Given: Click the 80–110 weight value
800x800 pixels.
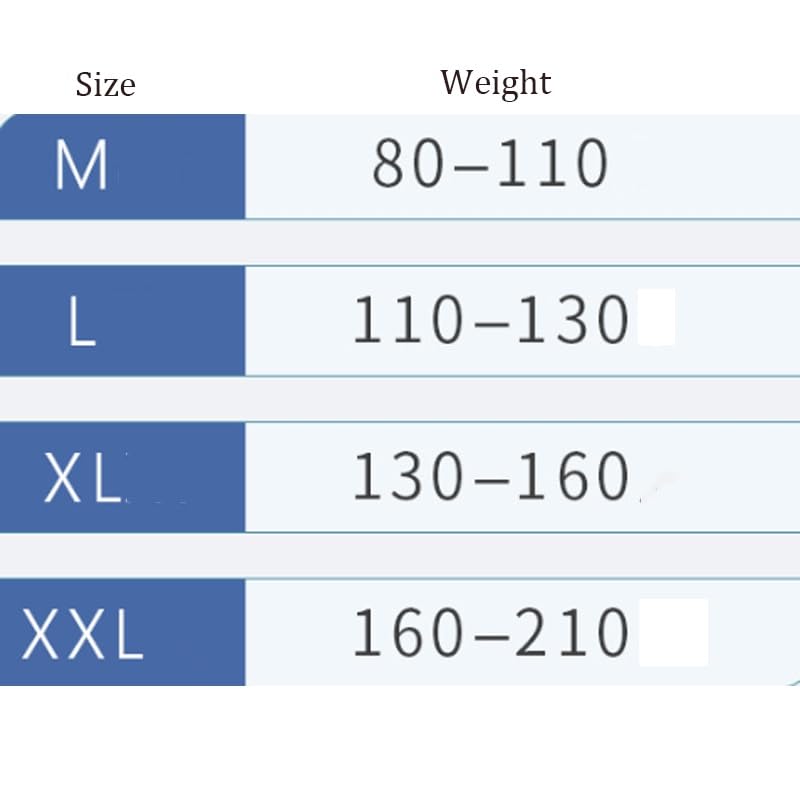Looking at the screenshot, I should point(490,163).
